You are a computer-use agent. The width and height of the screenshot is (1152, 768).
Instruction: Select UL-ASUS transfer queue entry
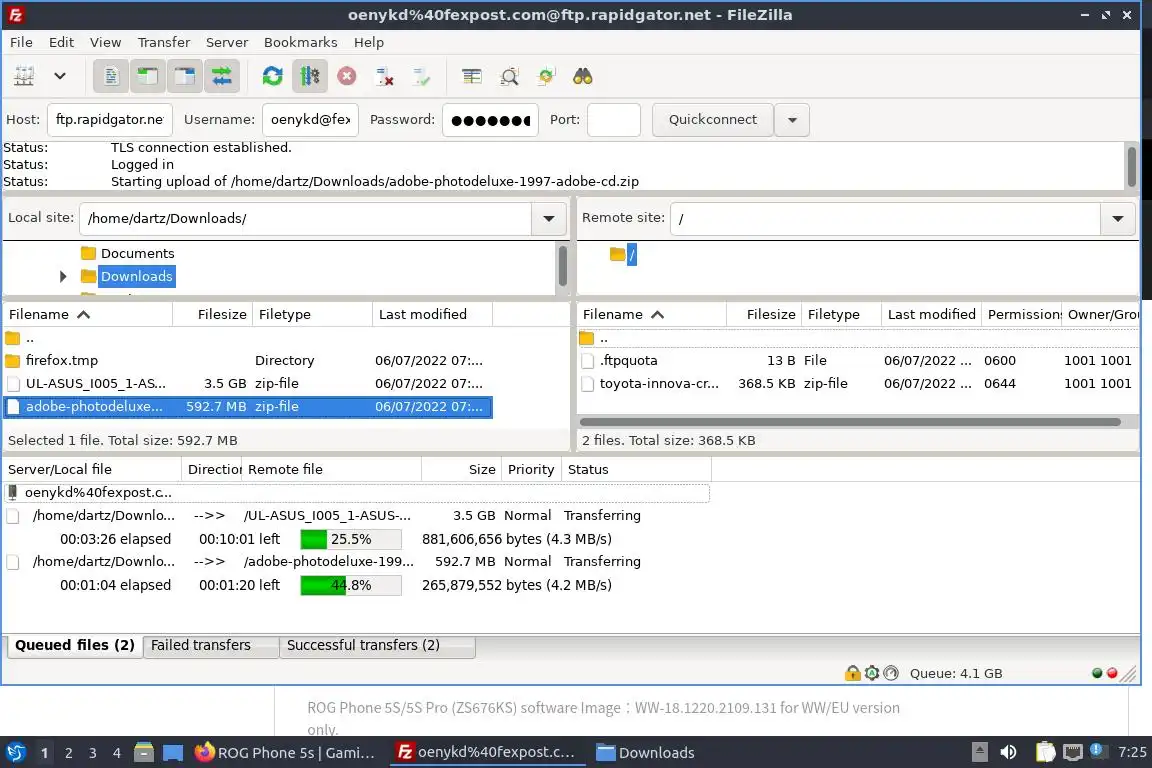pos(356,516)
